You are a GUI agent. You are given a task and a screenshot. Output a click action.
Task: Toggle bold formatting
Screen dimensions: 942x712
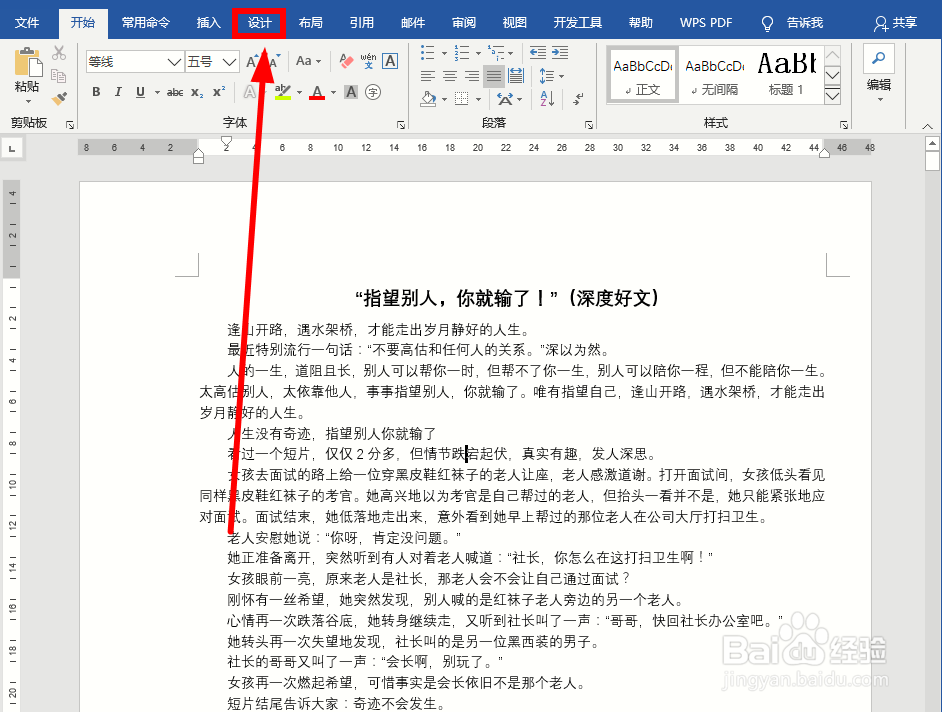96,91
